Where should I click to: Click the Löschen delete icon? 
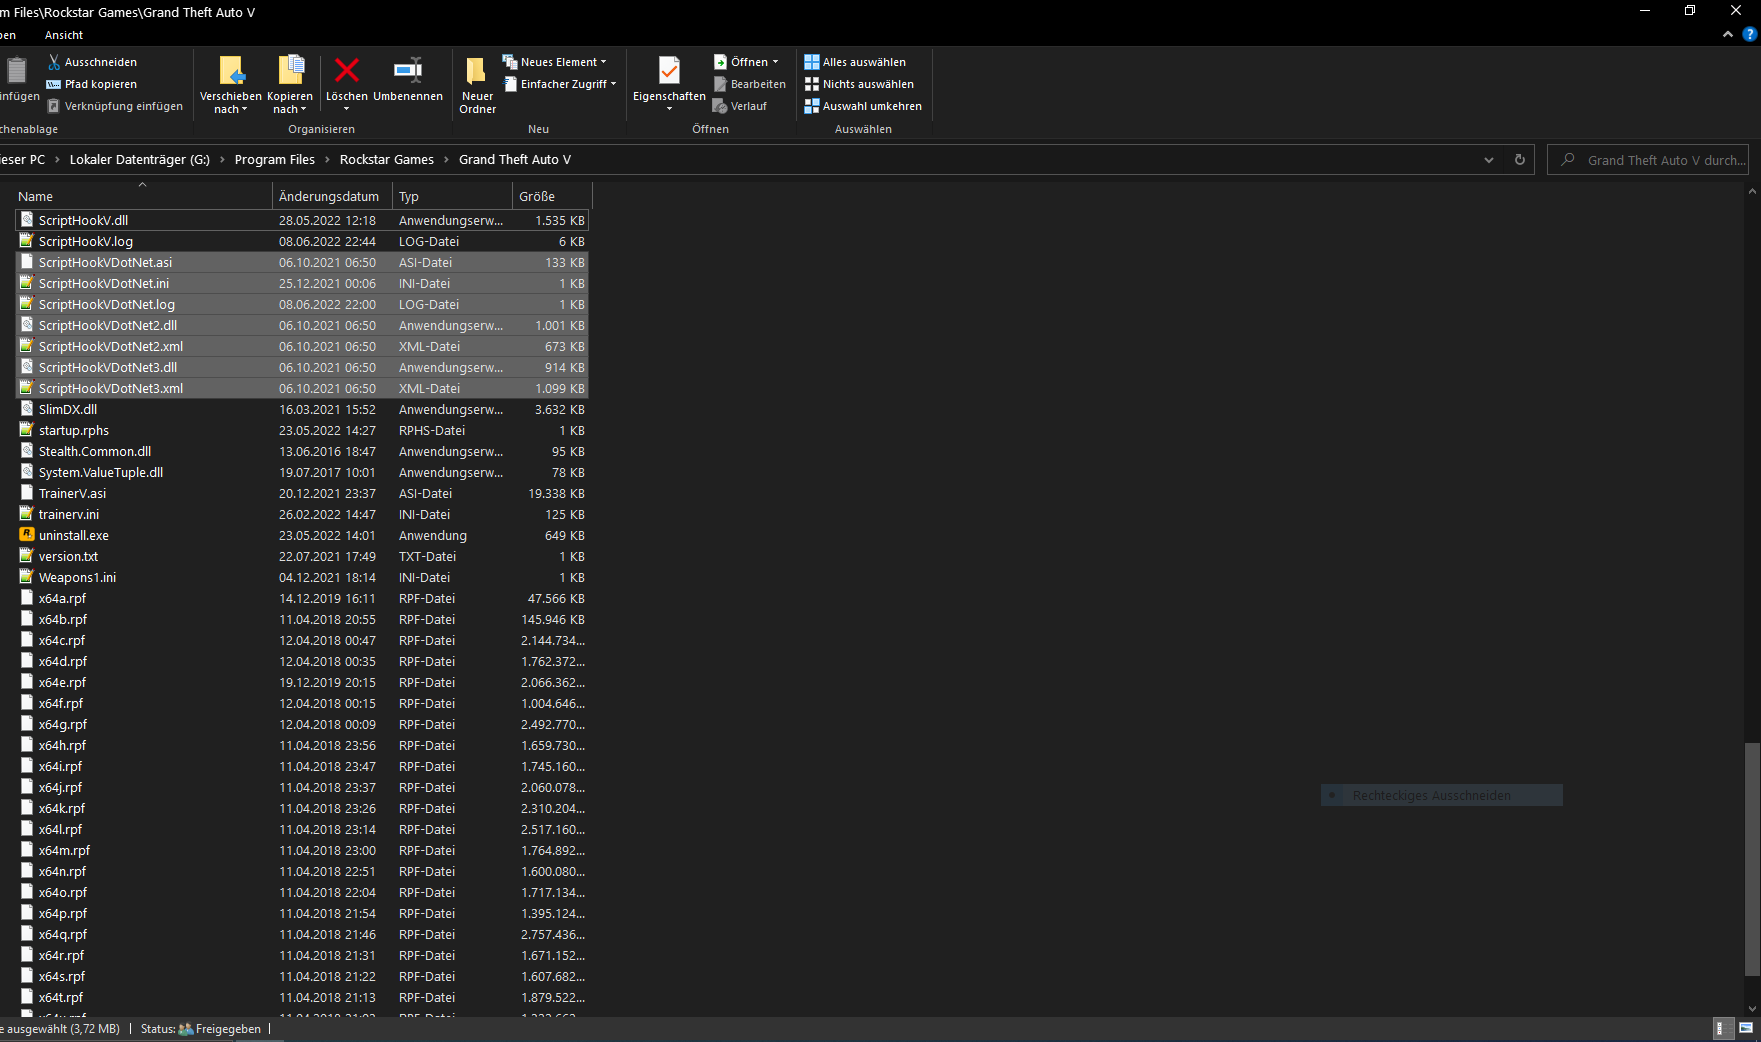[x=346, y=71]
